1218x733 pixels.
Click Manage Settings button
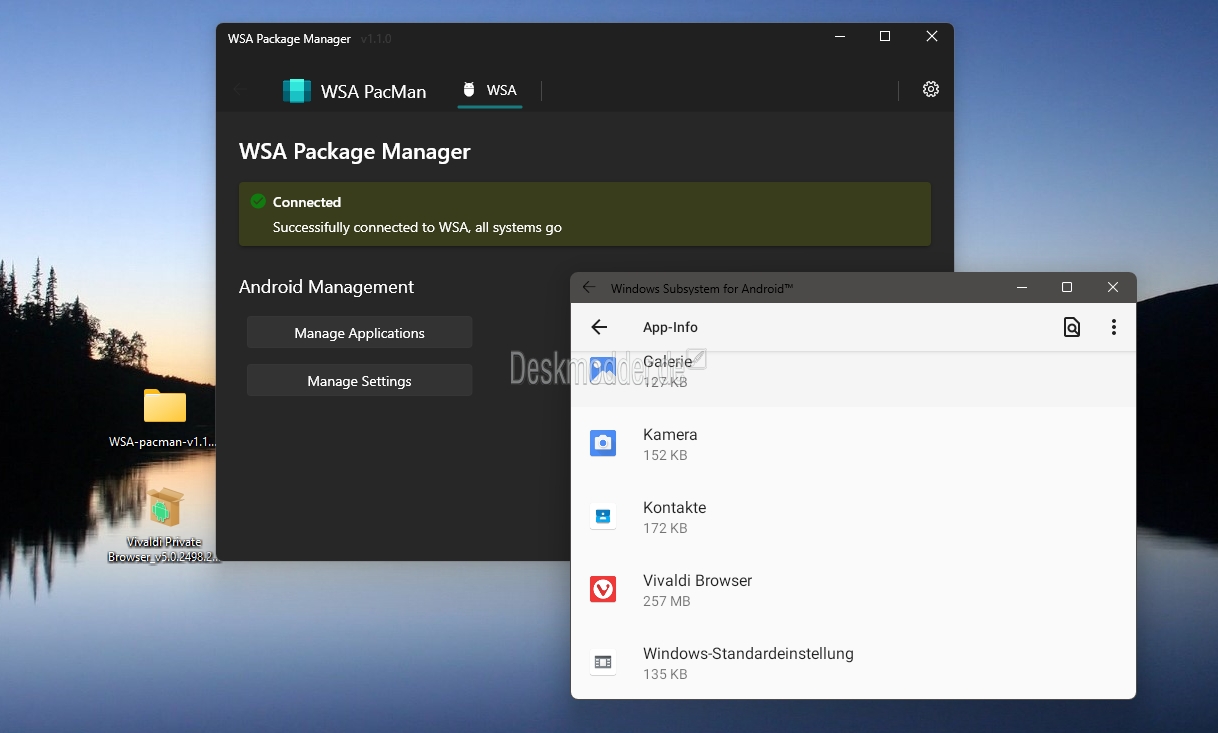360,381
